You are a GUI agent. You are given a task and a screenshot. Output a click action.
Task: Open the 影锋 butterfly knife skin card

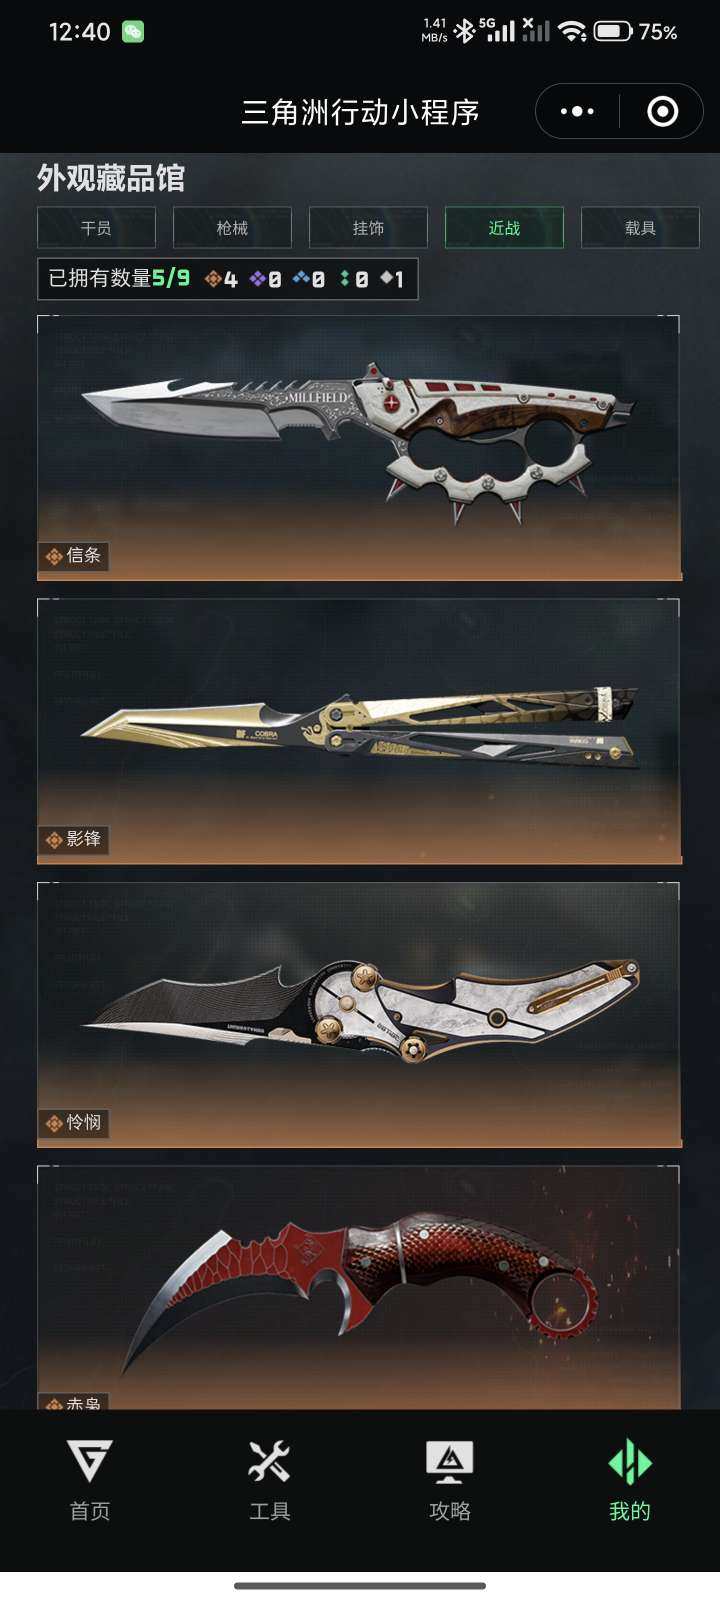tap(359, 731)
